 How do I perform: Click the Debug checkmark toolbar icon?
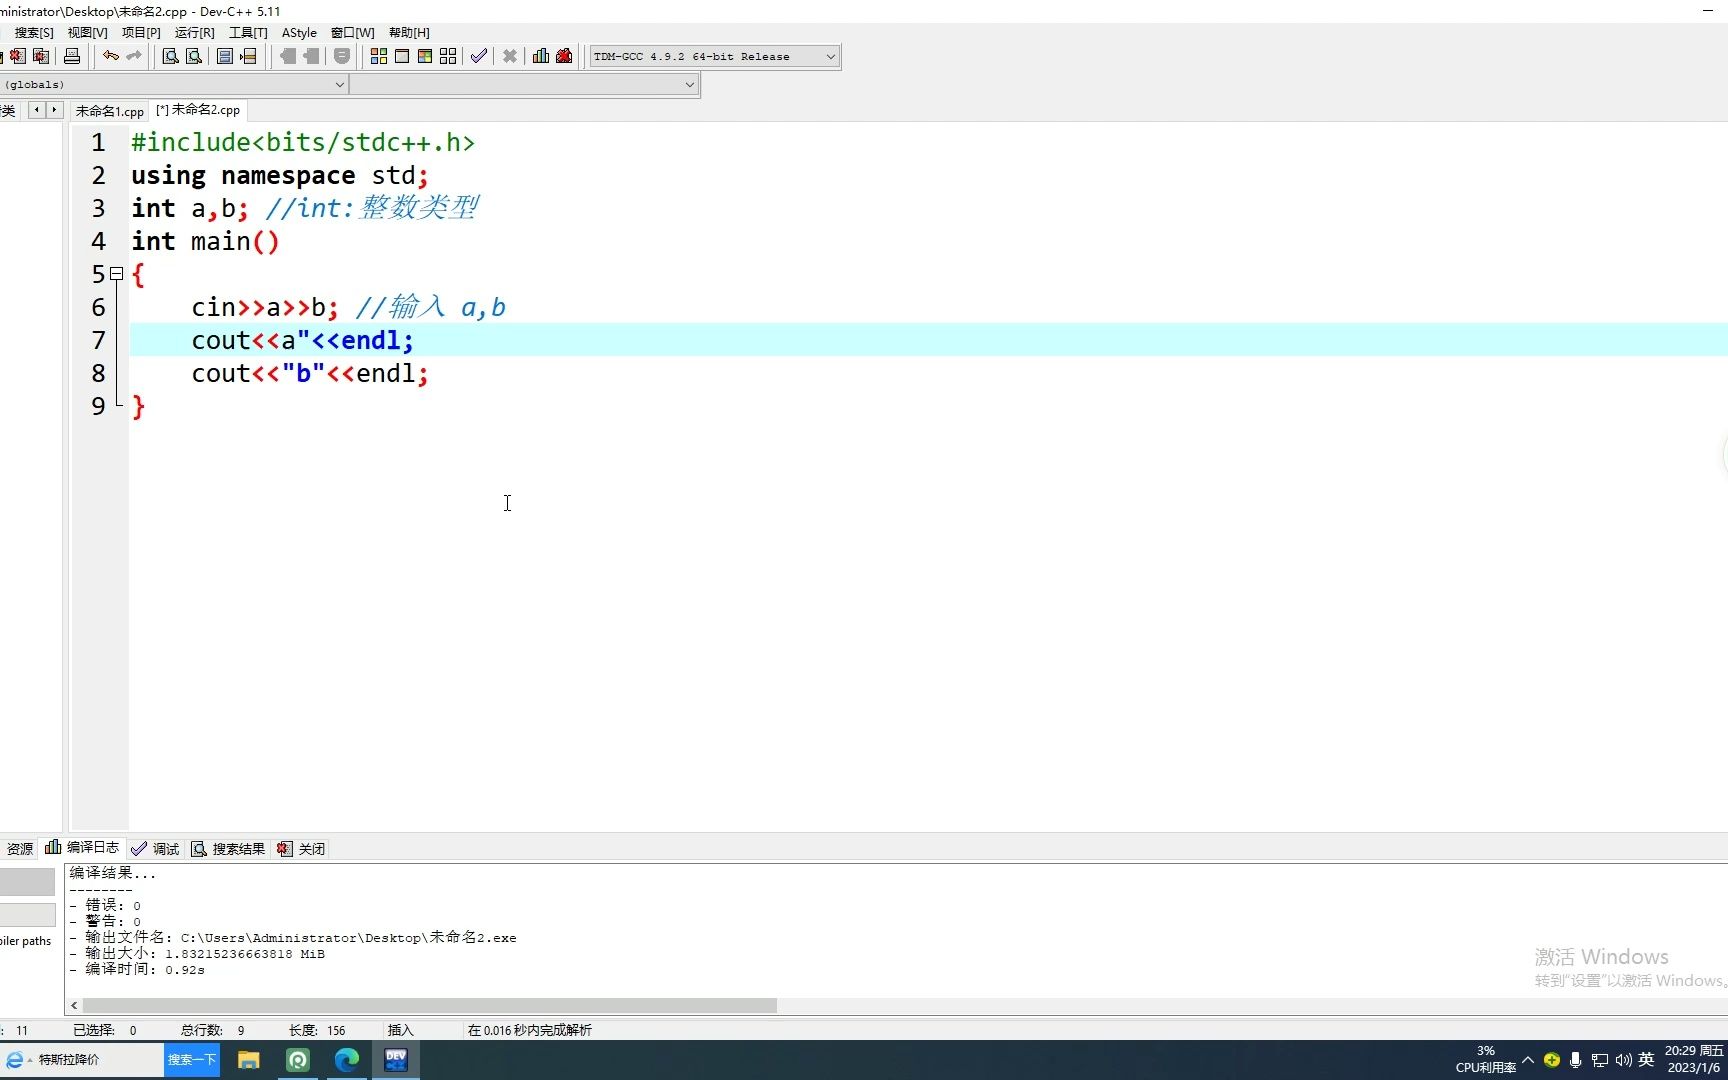[479, 56]
